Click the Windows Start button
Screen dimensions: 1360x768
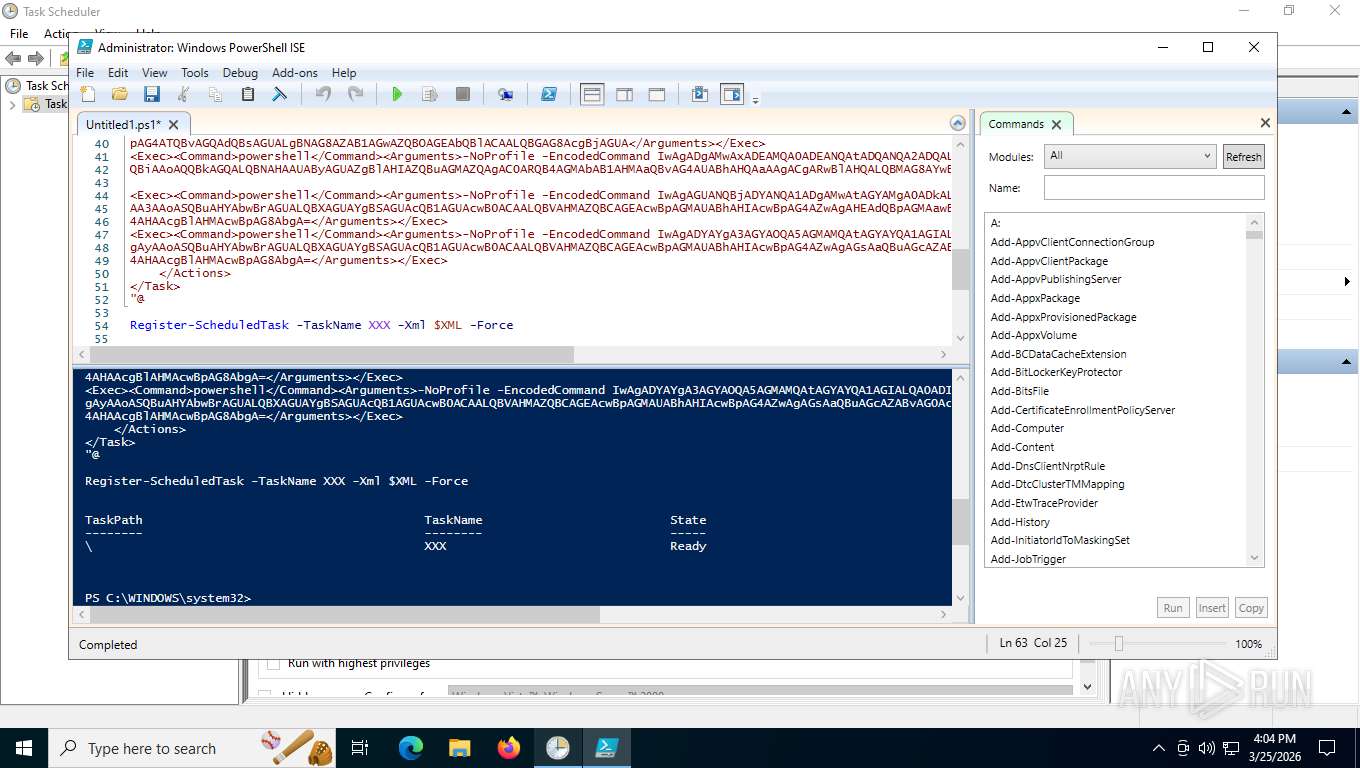pyautogui.click(x=23, y=748)
